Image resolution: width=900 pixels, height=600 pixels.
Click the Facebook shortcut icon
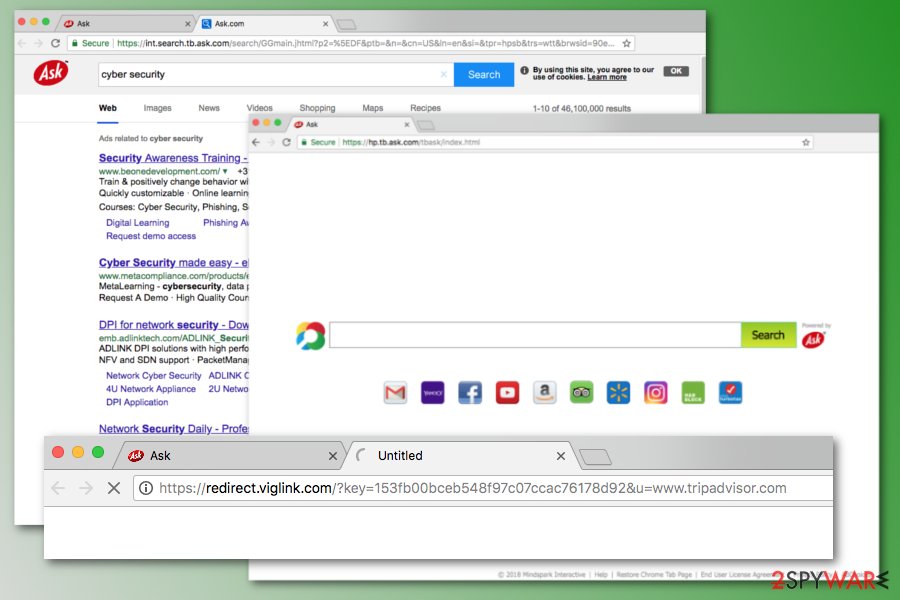[470, 393]
